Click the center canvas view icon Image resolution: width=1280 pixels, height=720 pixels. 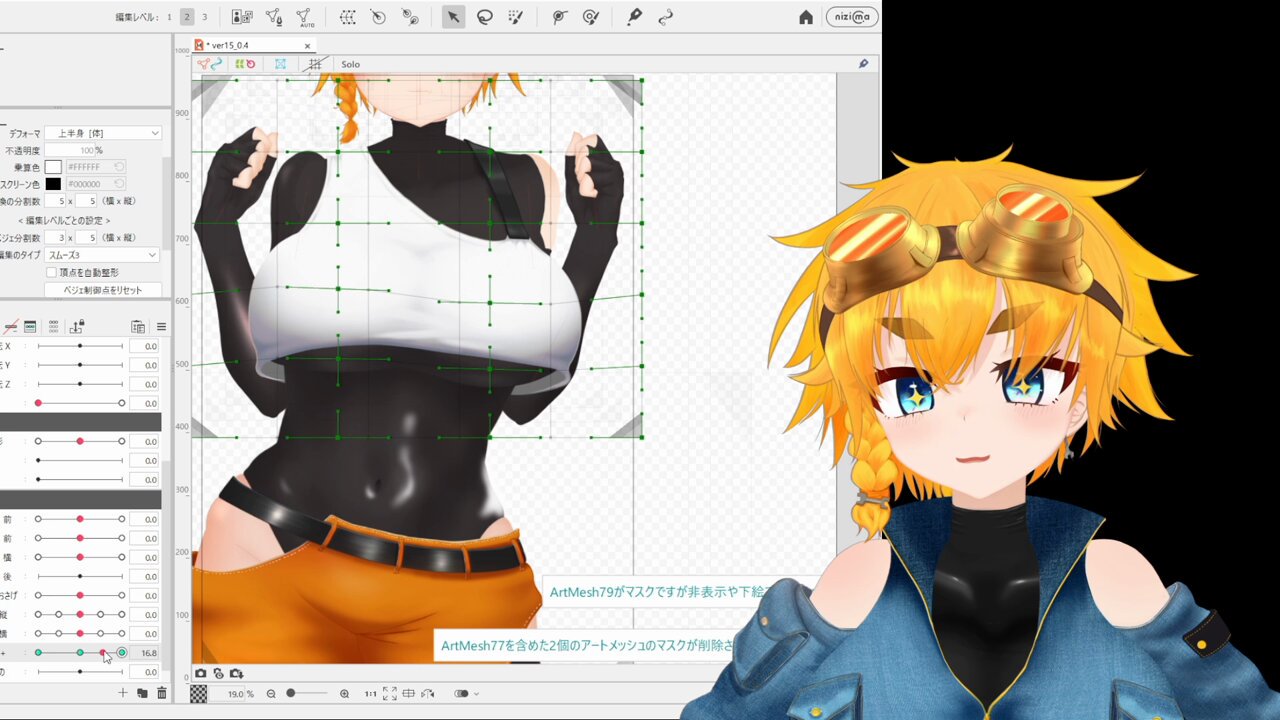tap(409, 694)
